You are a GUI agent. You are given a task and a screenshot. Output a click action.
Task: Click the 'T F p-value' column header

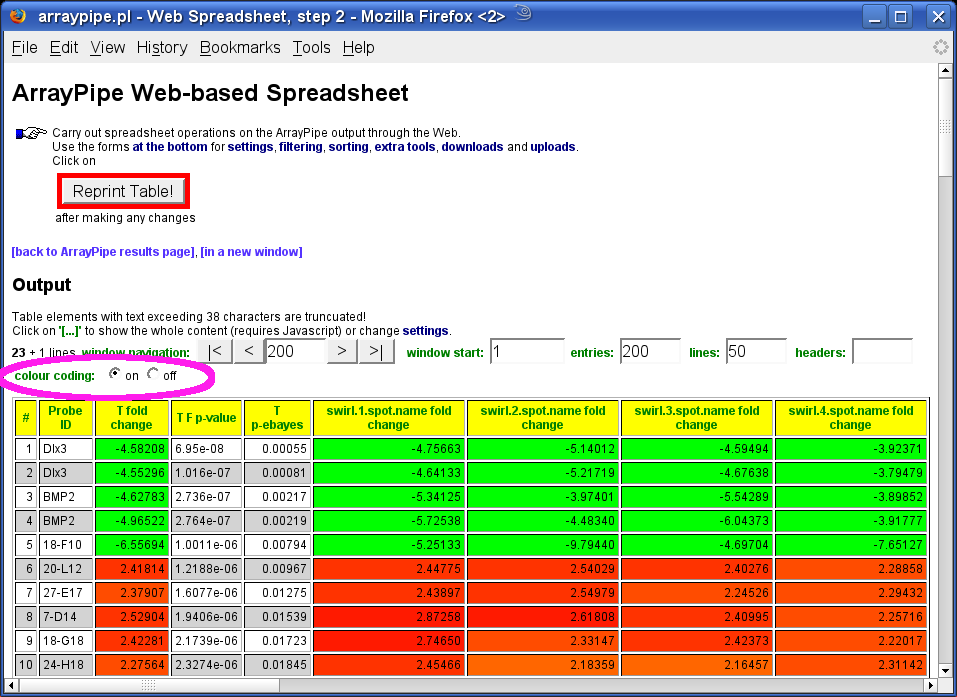[x=206, y=418]
